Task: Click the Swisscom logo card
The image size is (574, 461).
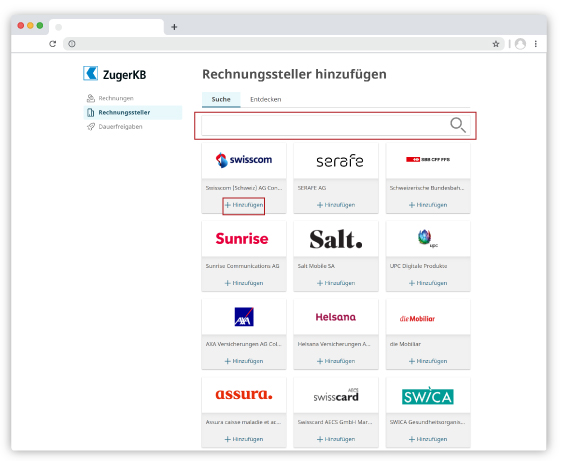Action: tap(244, 160)
